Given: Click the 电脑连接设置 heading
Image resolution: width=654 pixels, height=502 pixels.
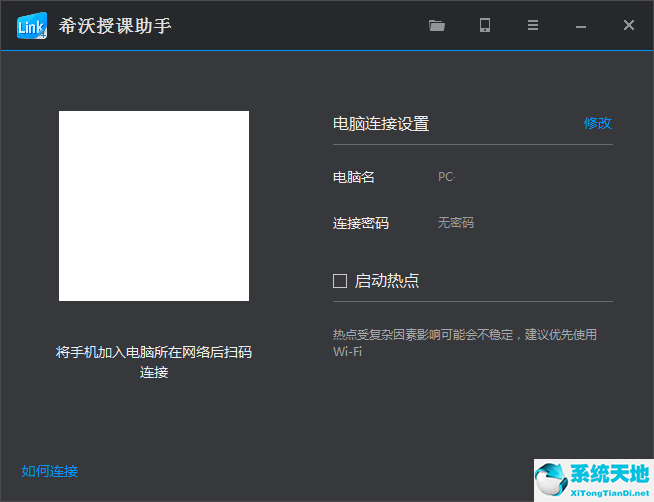Looking at the screenshot, I should click(381, 123).
